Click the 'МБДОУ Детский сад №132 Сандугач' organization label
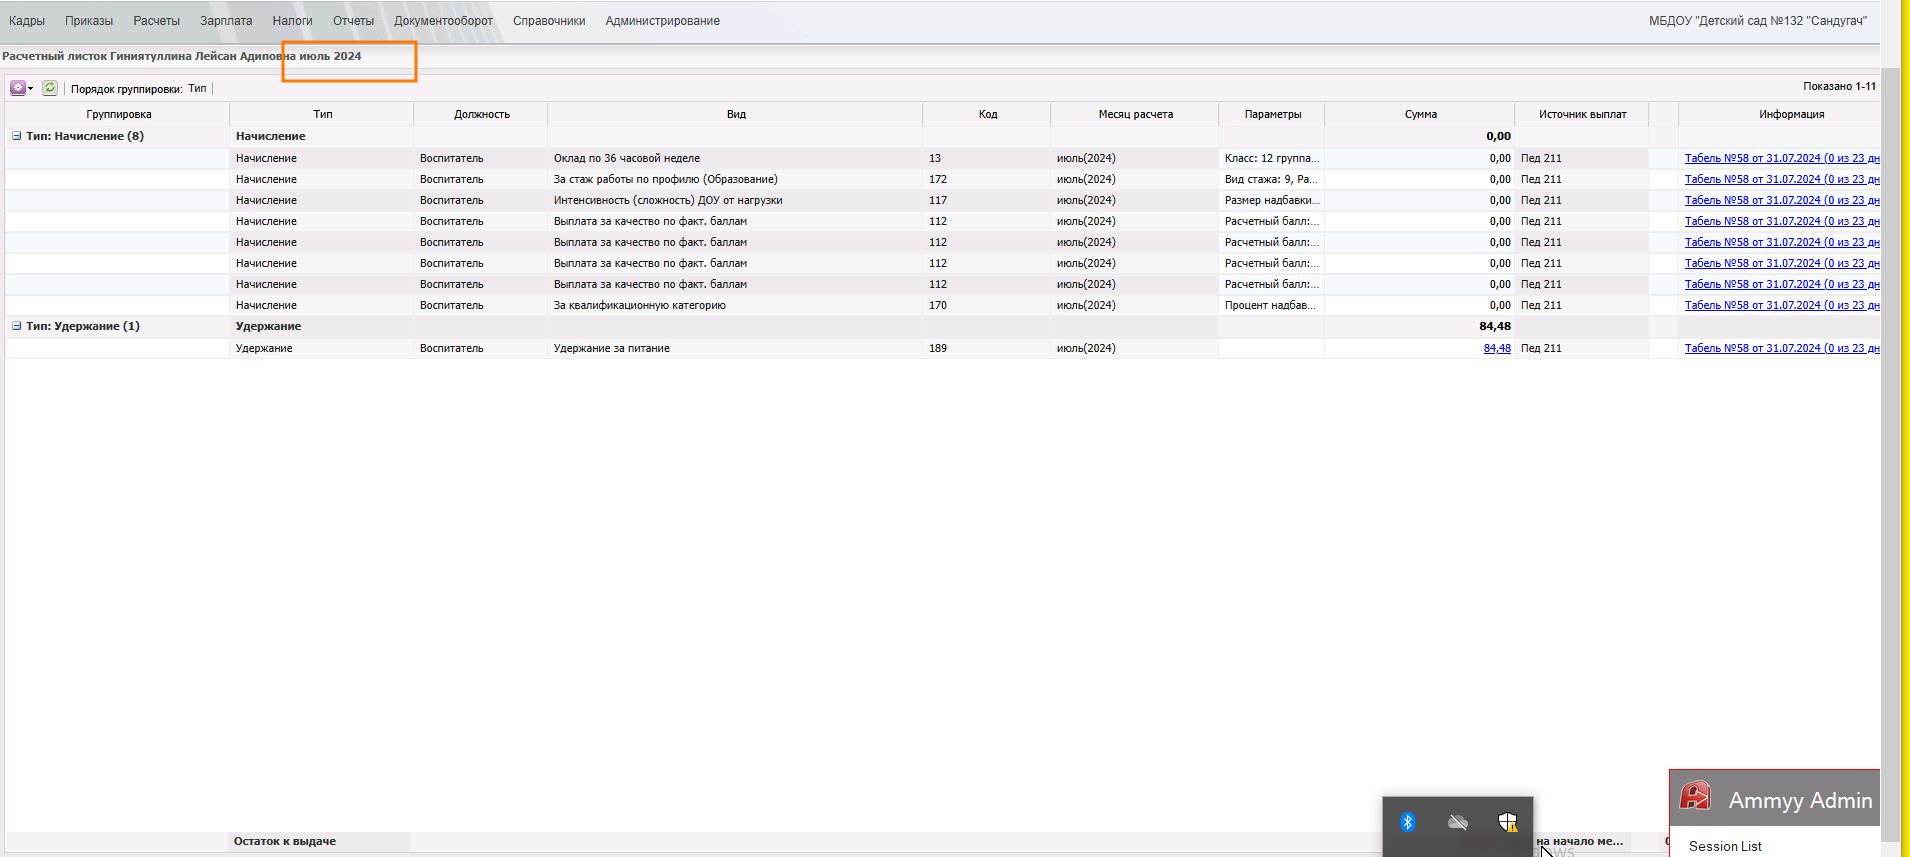The image size is (1910, 857). point(1758,21)
